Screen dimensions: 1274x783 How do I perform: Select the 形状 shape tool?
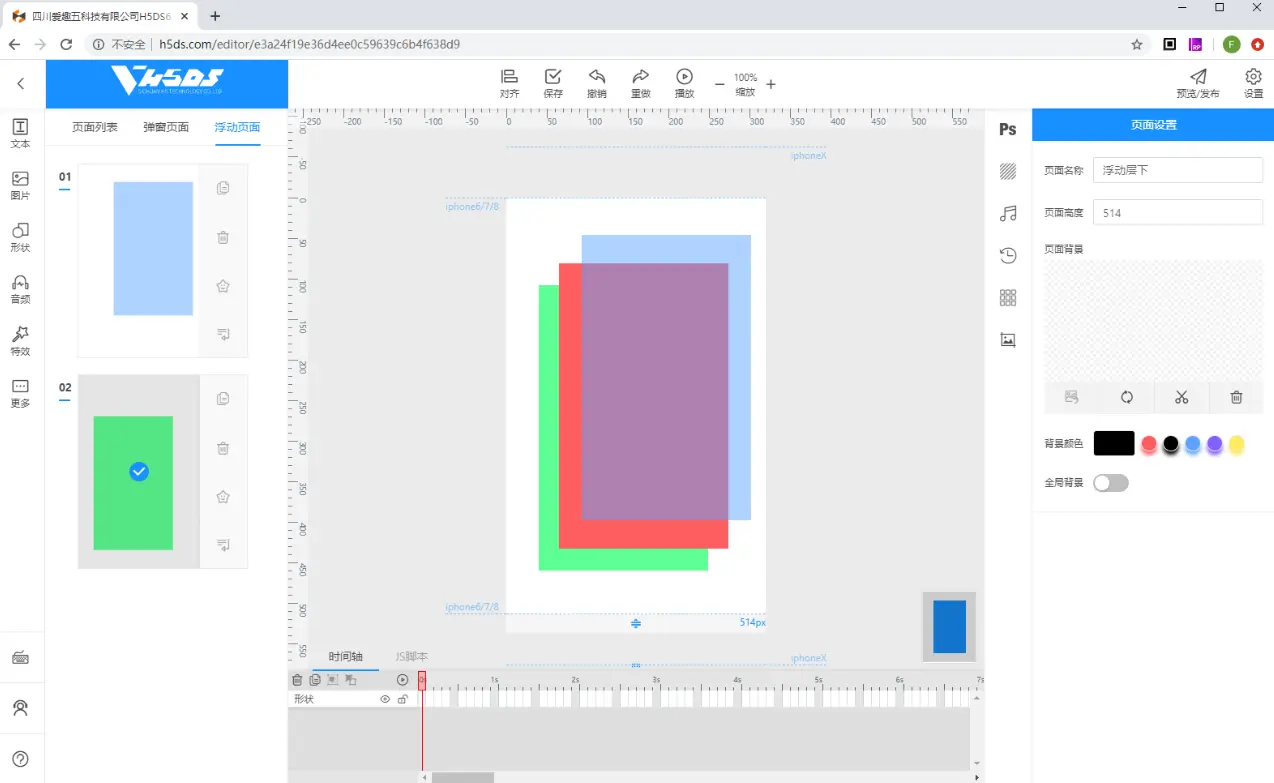pyautogui.click(x=20, y=237)
